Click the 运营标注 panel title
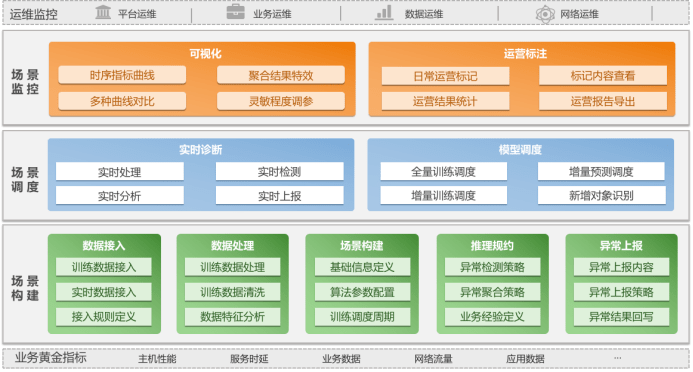This screenshot has width=693, height=372. click(525, 54)
